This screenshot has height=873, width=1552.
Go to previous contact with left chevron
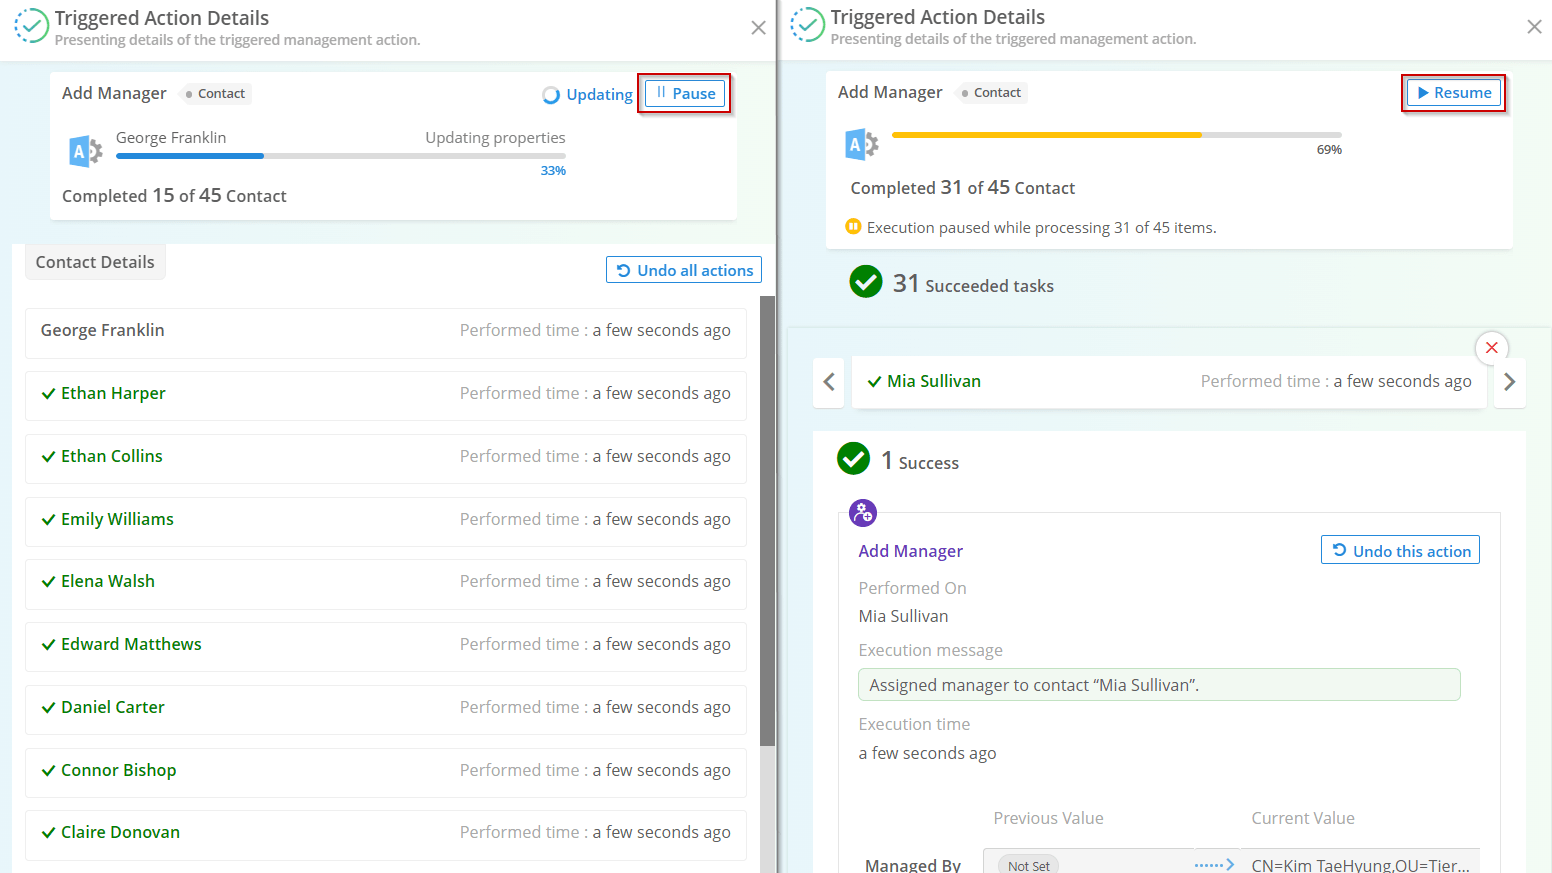click(x=829, y=382)
